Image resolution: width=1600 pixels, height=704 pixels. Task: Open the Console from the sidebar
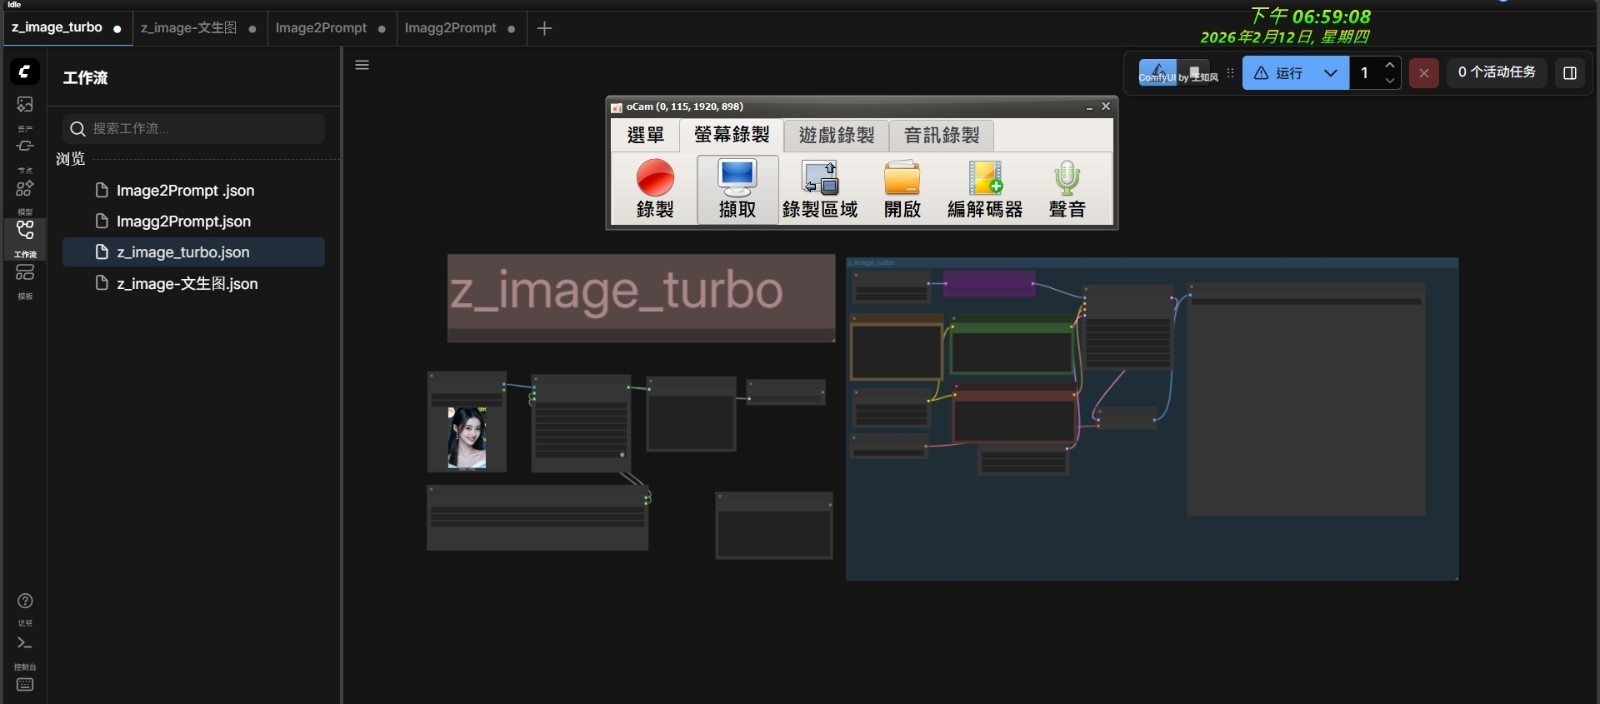[x=25, y=643]
